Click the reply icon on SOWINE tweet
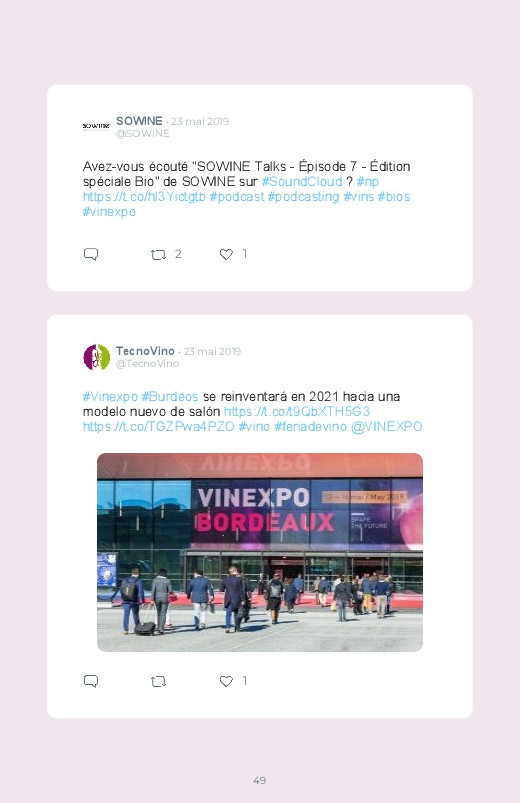Viewport: 520px width, 803px height. 91,254
